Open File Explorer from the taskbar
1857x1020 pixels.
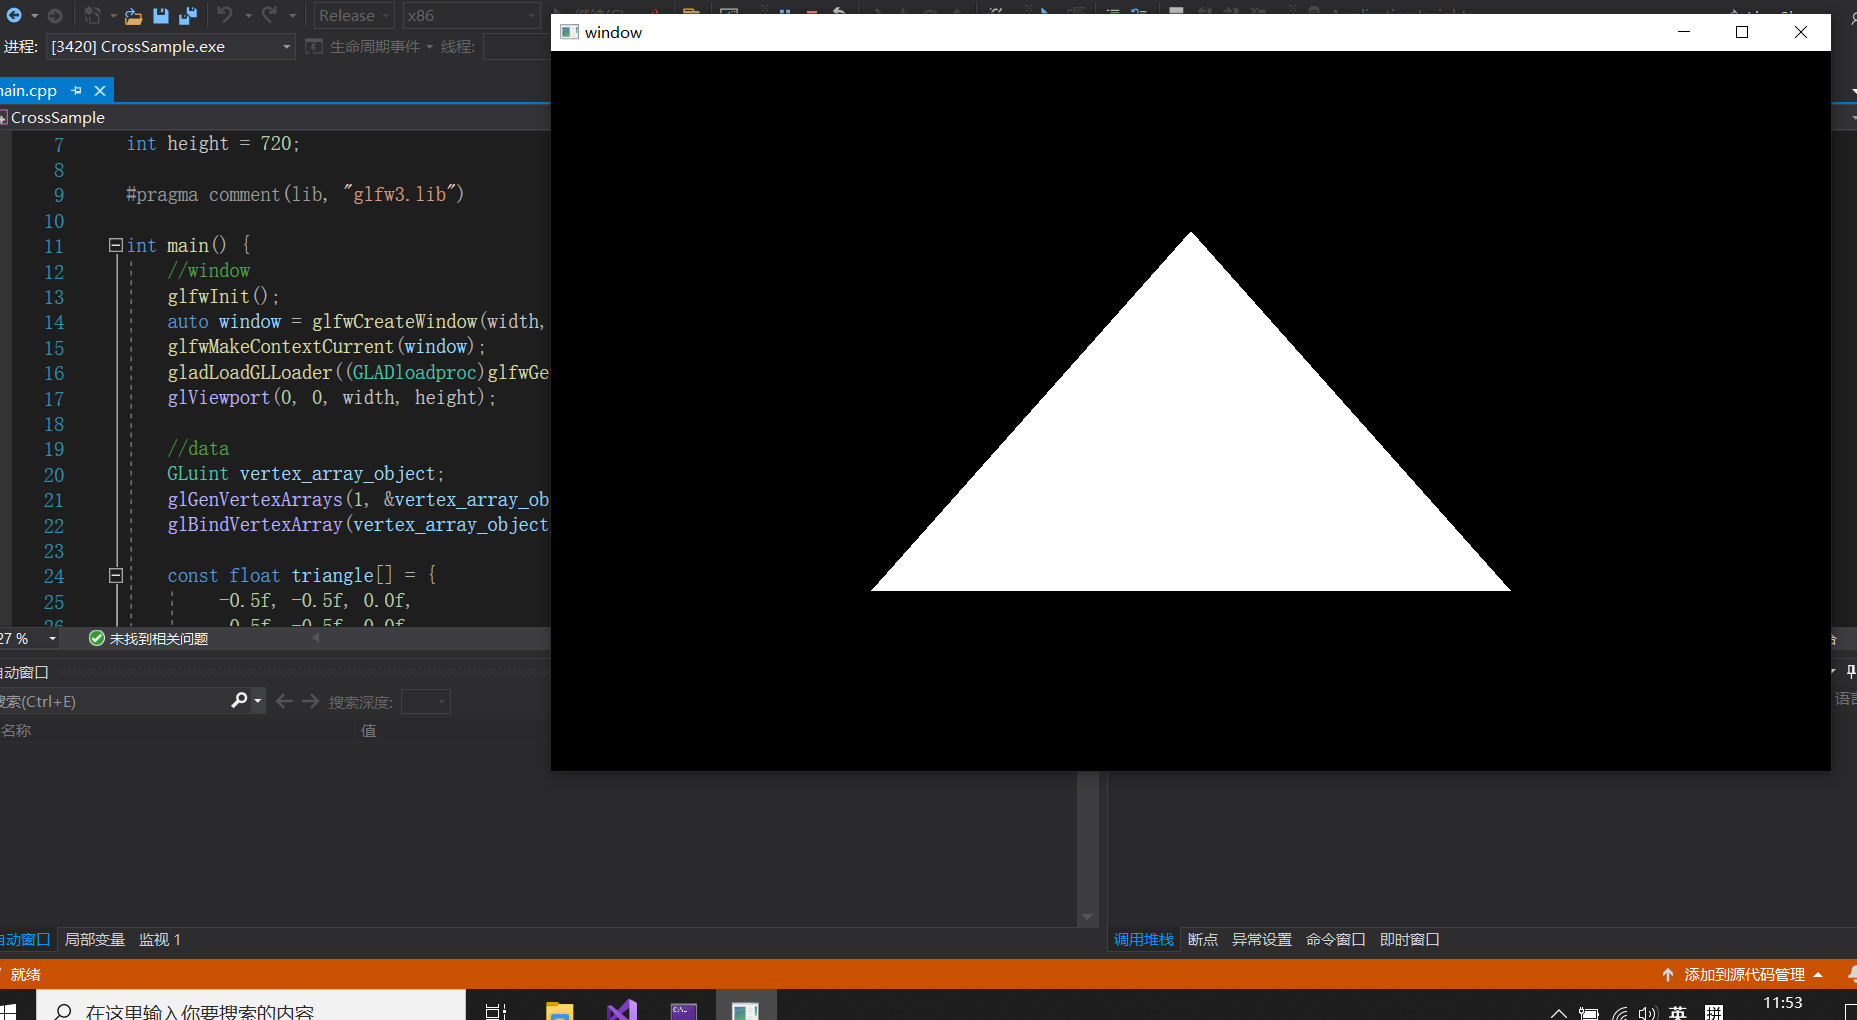tap(560, 1010)
